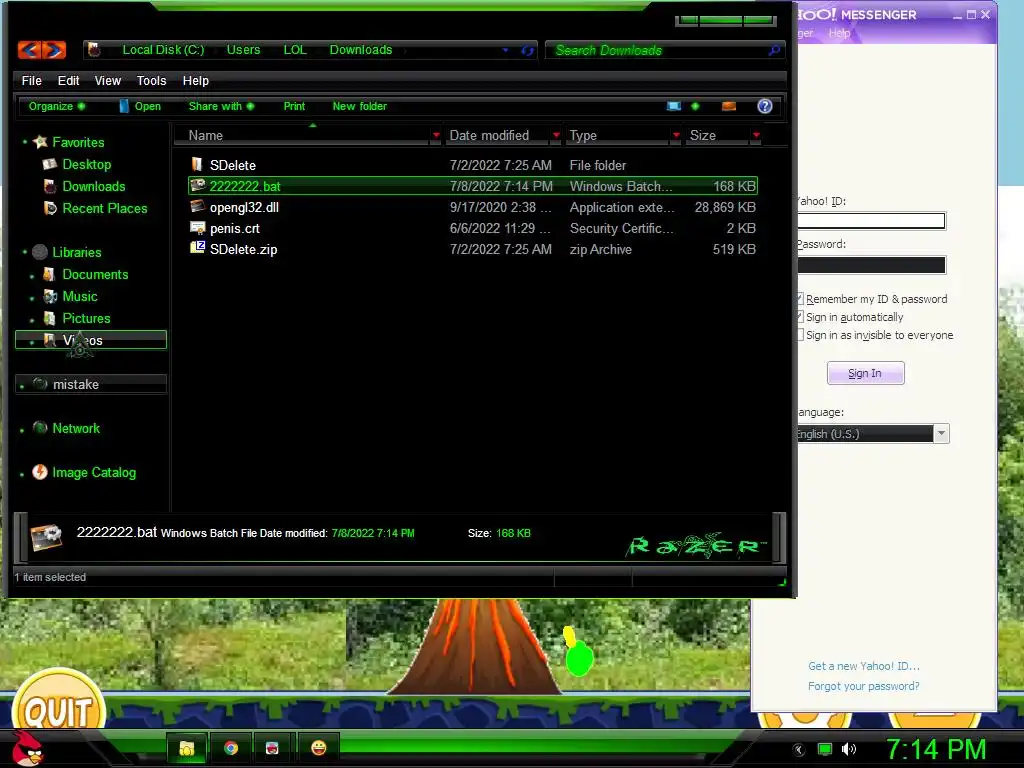Open Yahoo Messenger smiley taskbar icon
The image size is (1024, 768).
319,748
